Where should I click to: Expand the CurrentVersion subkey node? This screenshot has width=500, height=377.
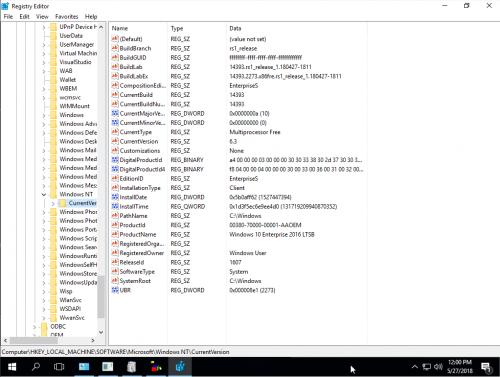point(53,203)
